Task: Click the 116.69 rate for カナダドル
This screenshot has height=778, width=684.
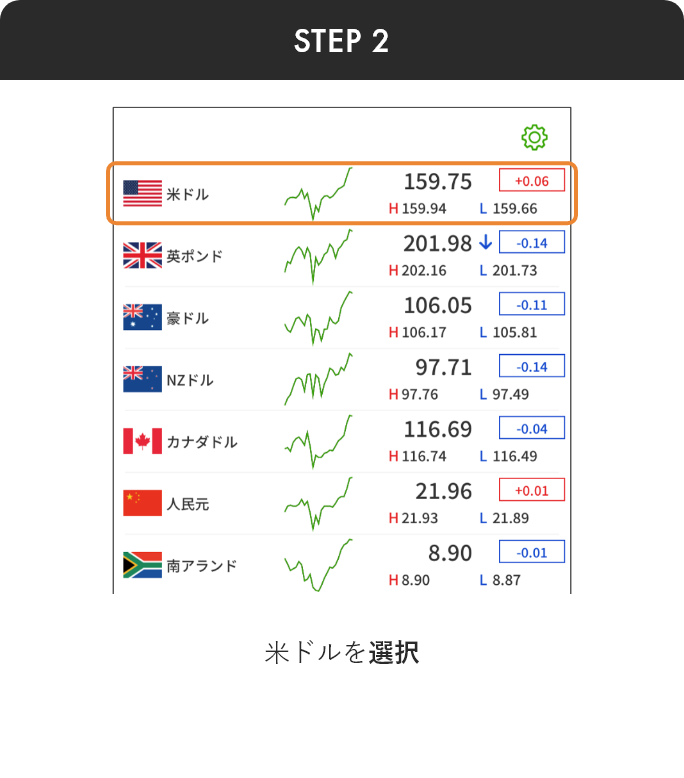Action: 438,429
